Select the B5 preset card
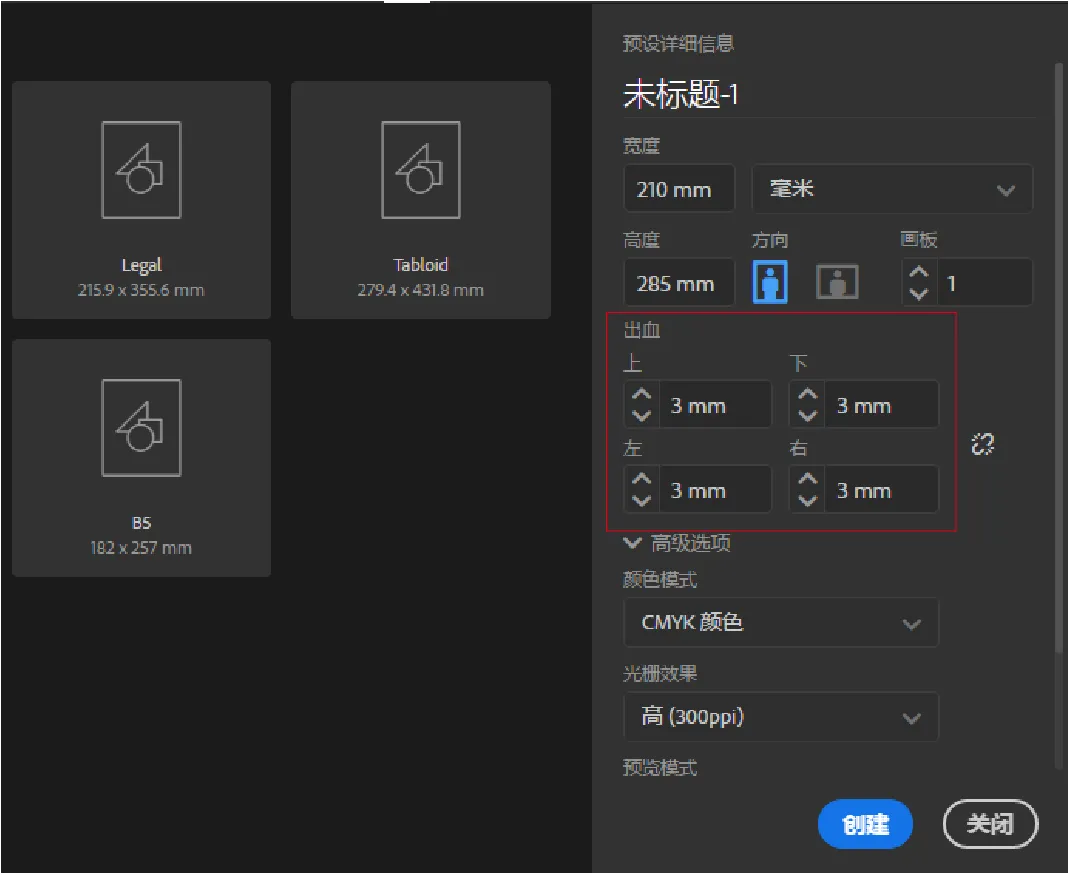The width and height of the screenshot is (1070, 875). [141, 458]
